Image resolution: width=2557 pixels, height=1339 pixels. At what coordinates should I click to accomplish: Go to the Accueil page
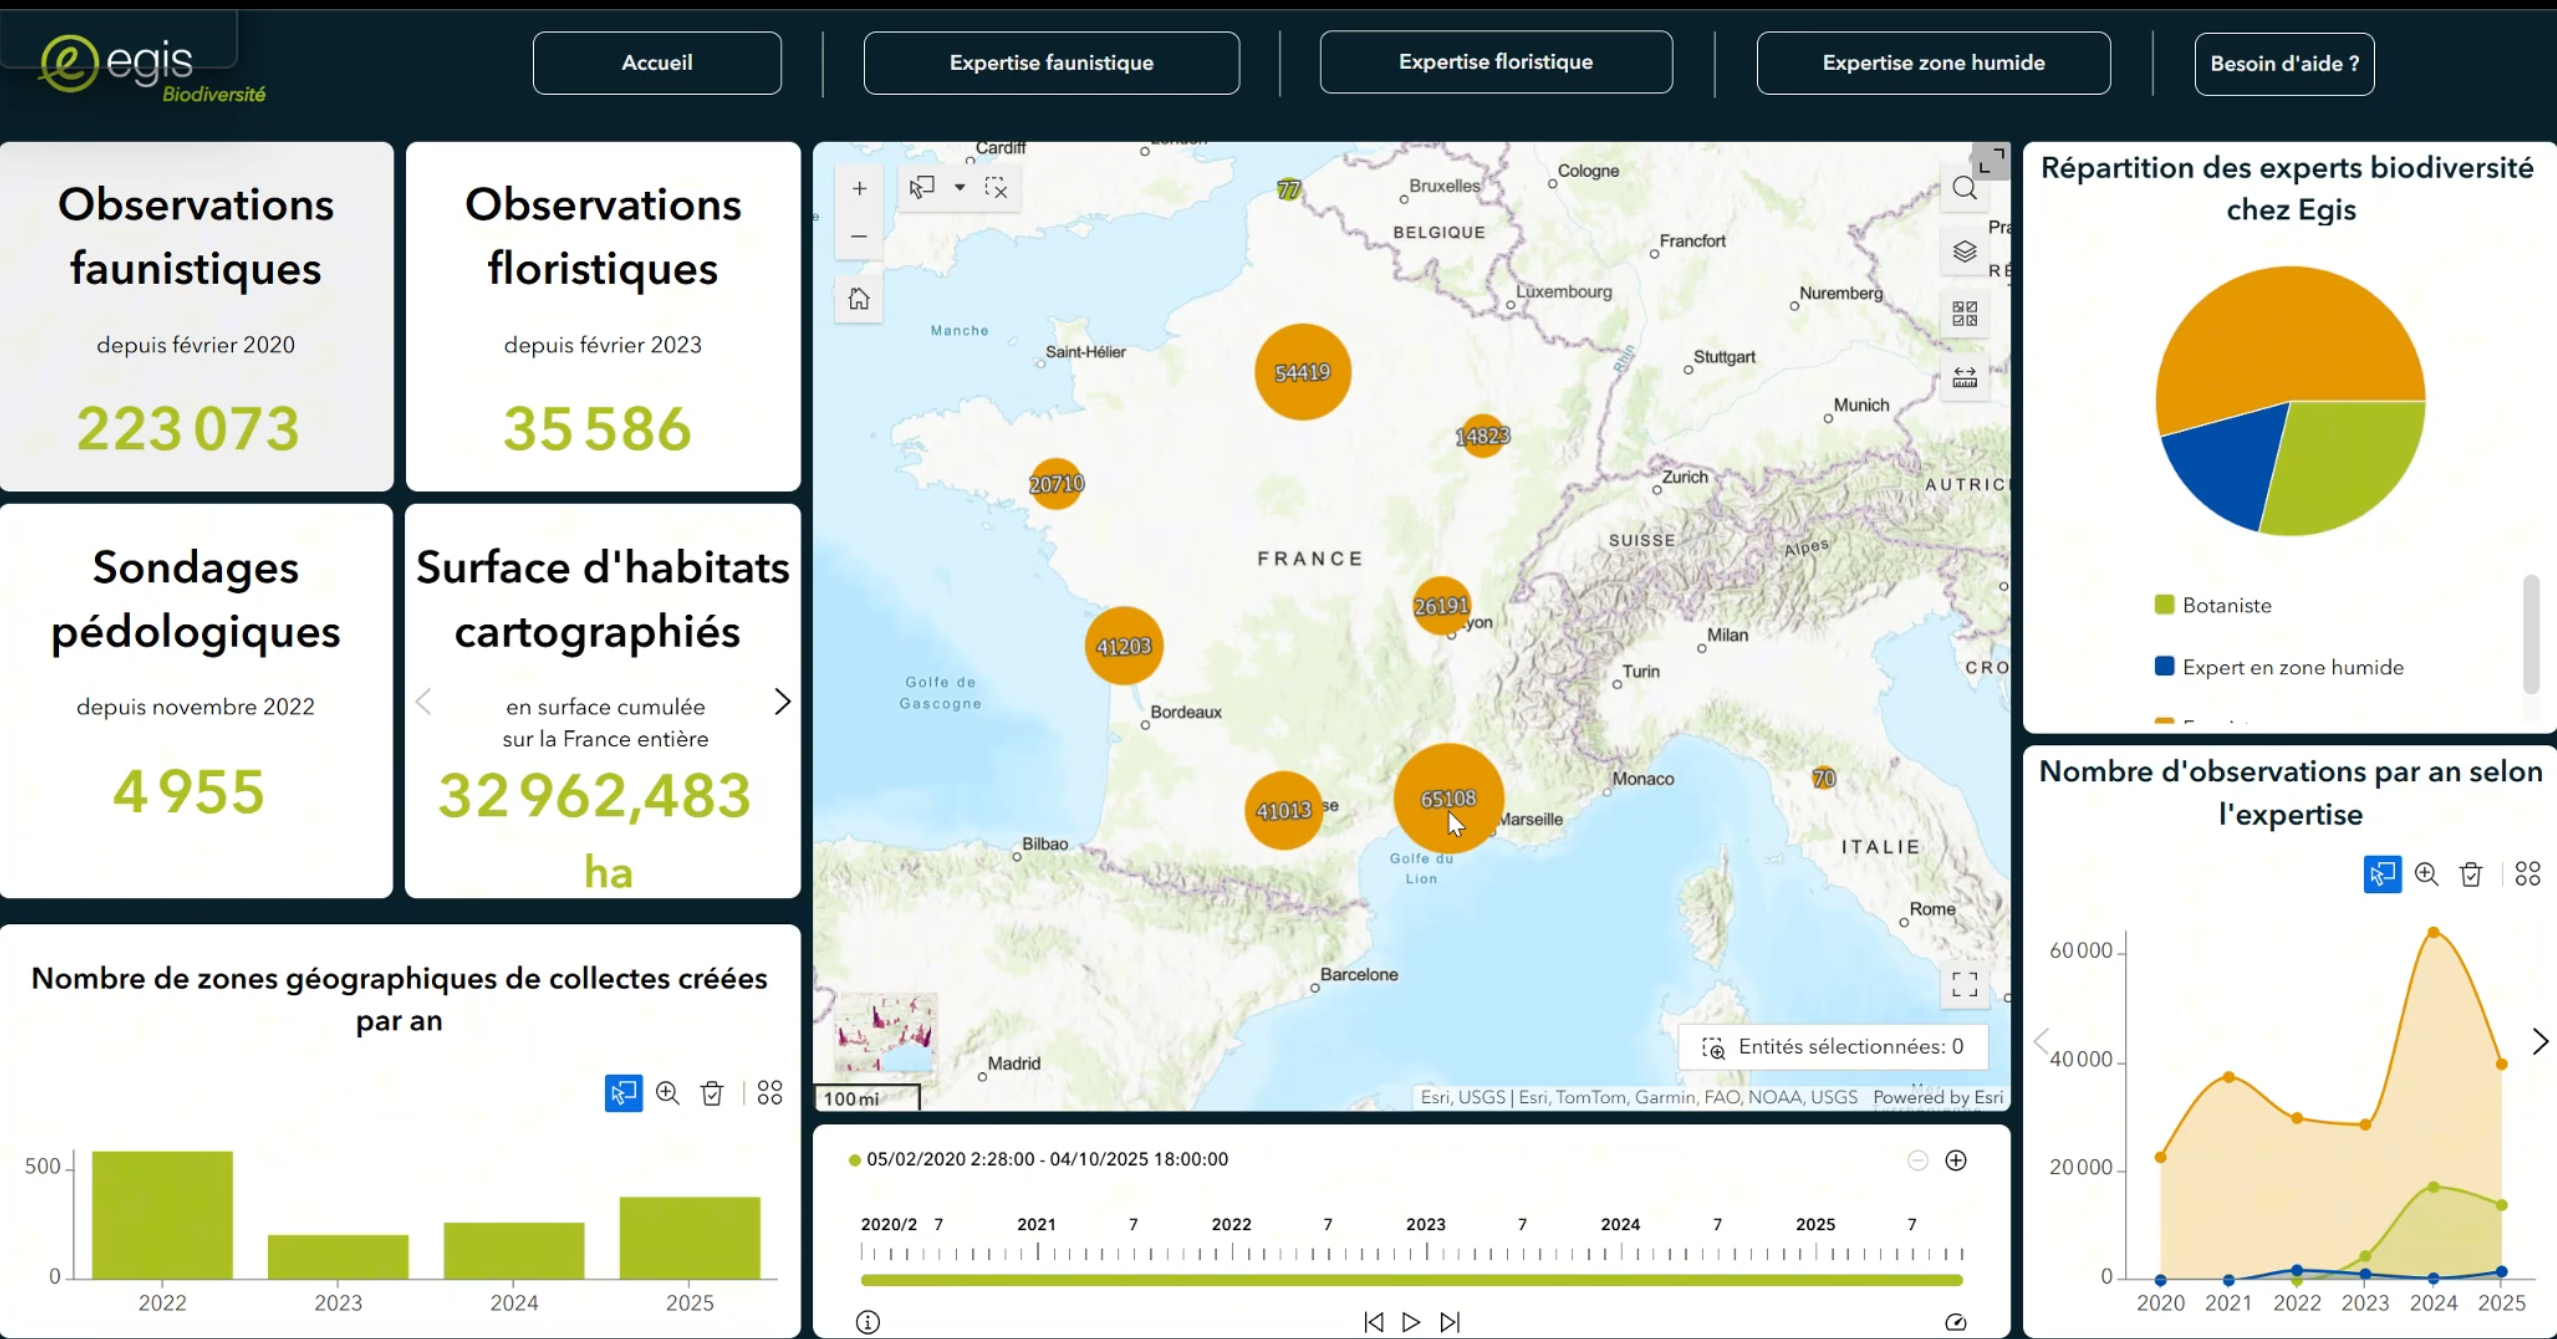tap(657, 63)
